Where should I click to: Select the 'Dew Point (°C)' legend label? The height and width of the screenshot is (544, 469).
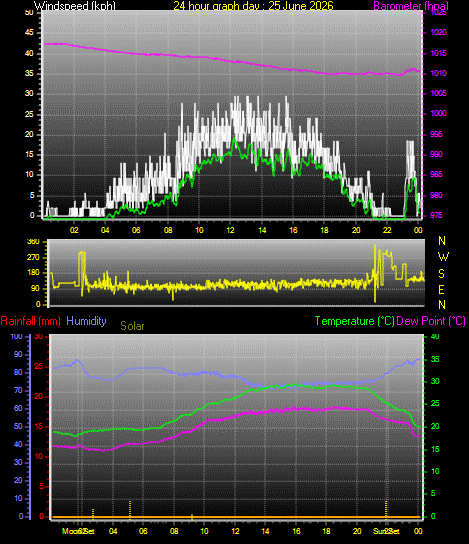(x=431, y=321)
